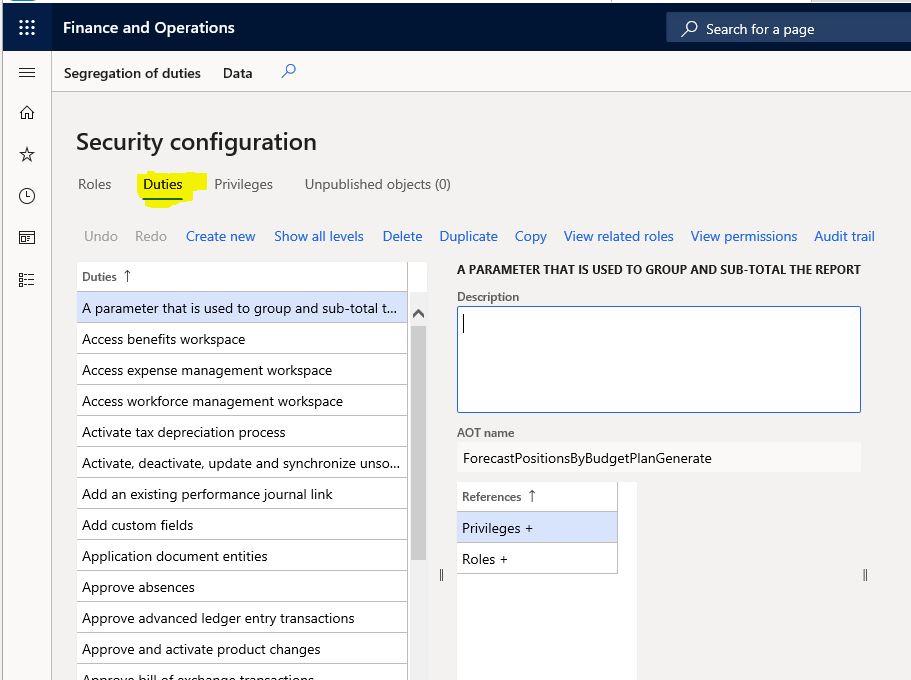Click Create new duty
The height and width of the screenshot is (680, 911).
(221, 237)
